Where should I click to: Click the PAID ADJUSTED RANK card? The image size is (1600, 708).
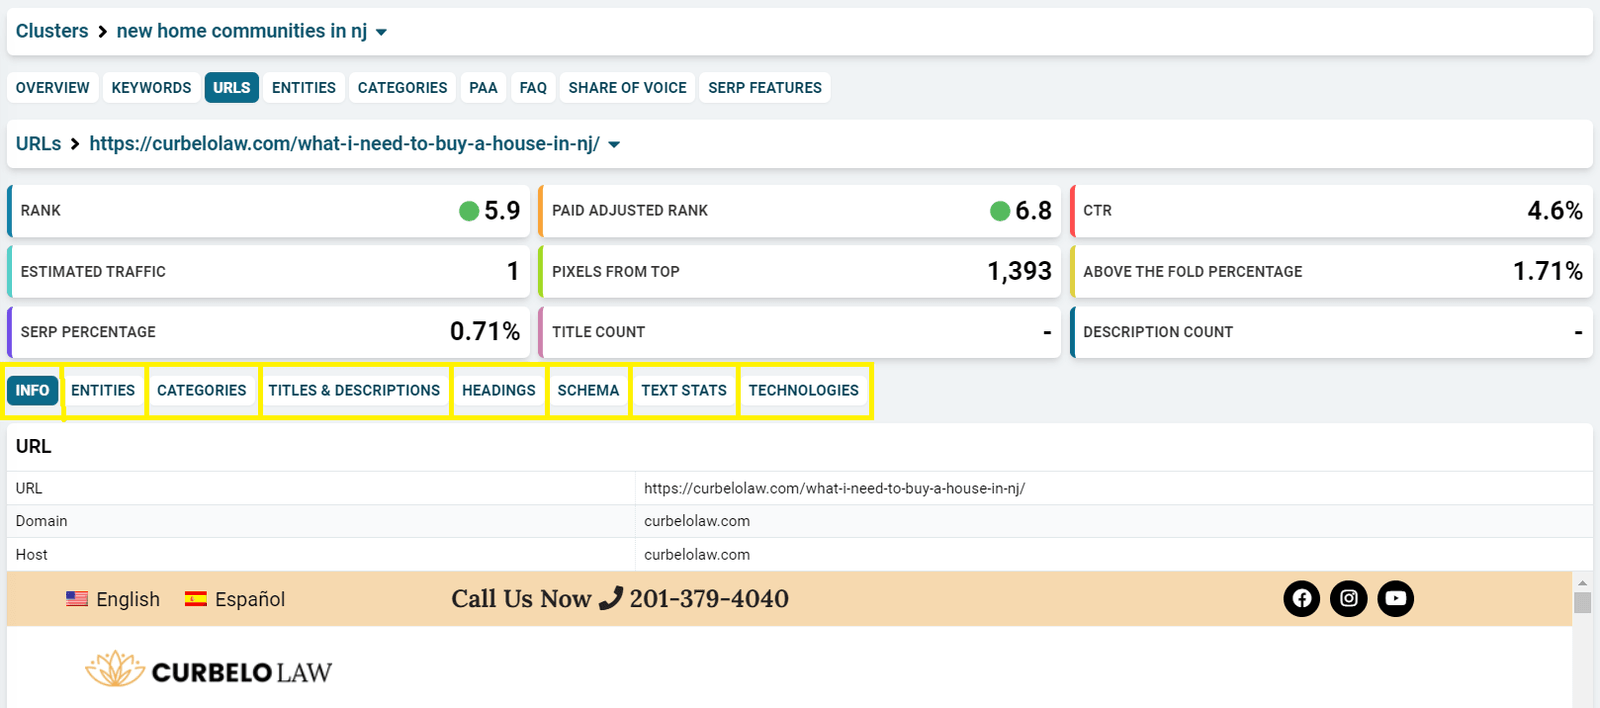tap(800, 211)
